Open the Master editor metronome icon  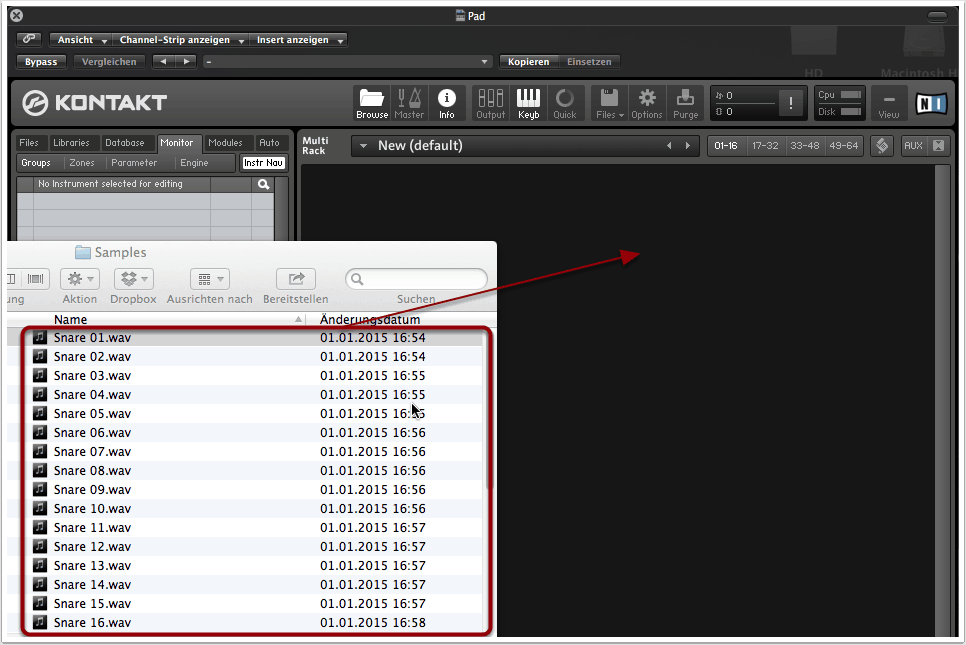[408, 103]
